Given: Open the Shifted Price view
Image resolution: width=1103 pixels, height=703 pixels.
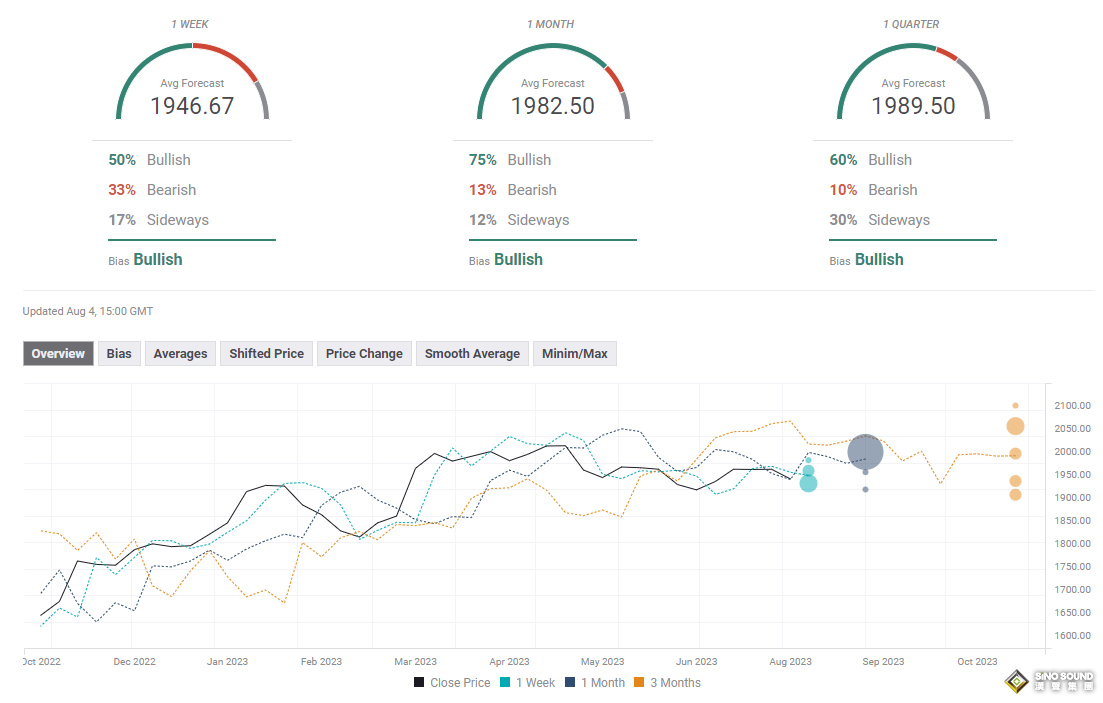Looking at the screenshot, I should [x=266, y=354].
